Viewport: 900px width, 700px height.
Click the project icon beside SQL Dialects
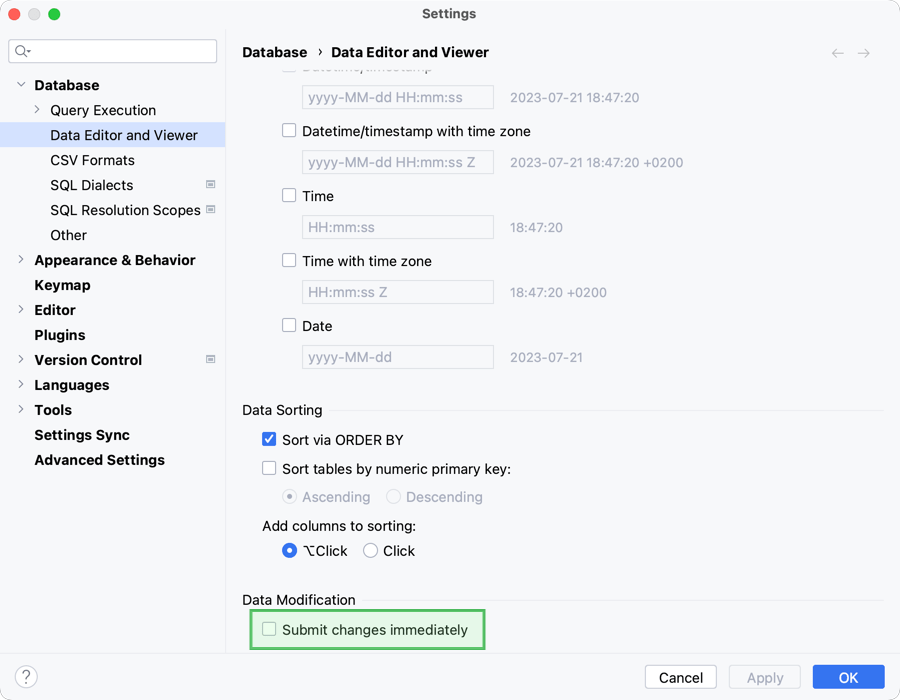point(209,185)
